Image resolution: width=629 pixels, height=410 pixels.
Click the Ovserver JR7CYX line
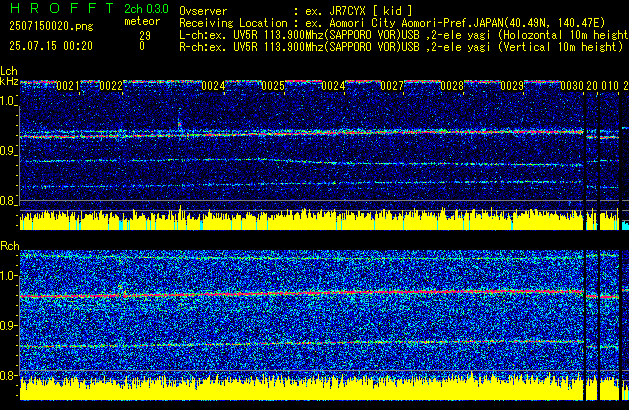[296, 11]
